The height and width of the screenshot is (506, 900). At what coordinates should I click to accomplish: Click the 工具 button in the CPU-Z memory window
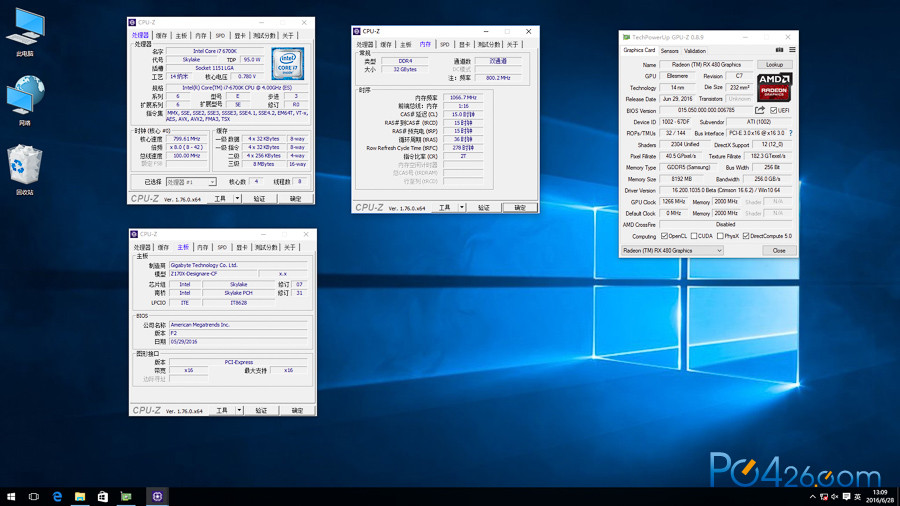[445, 208]
